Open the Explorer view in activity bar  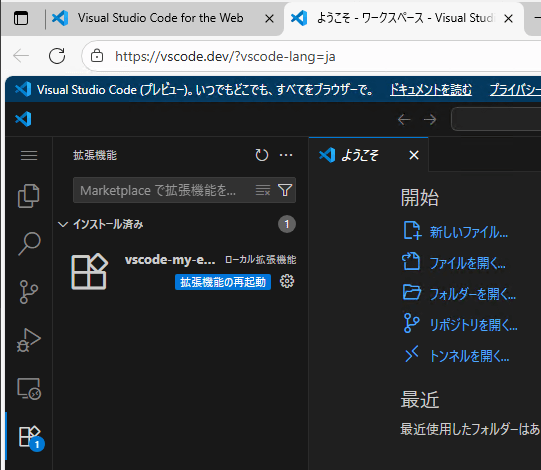29,196
